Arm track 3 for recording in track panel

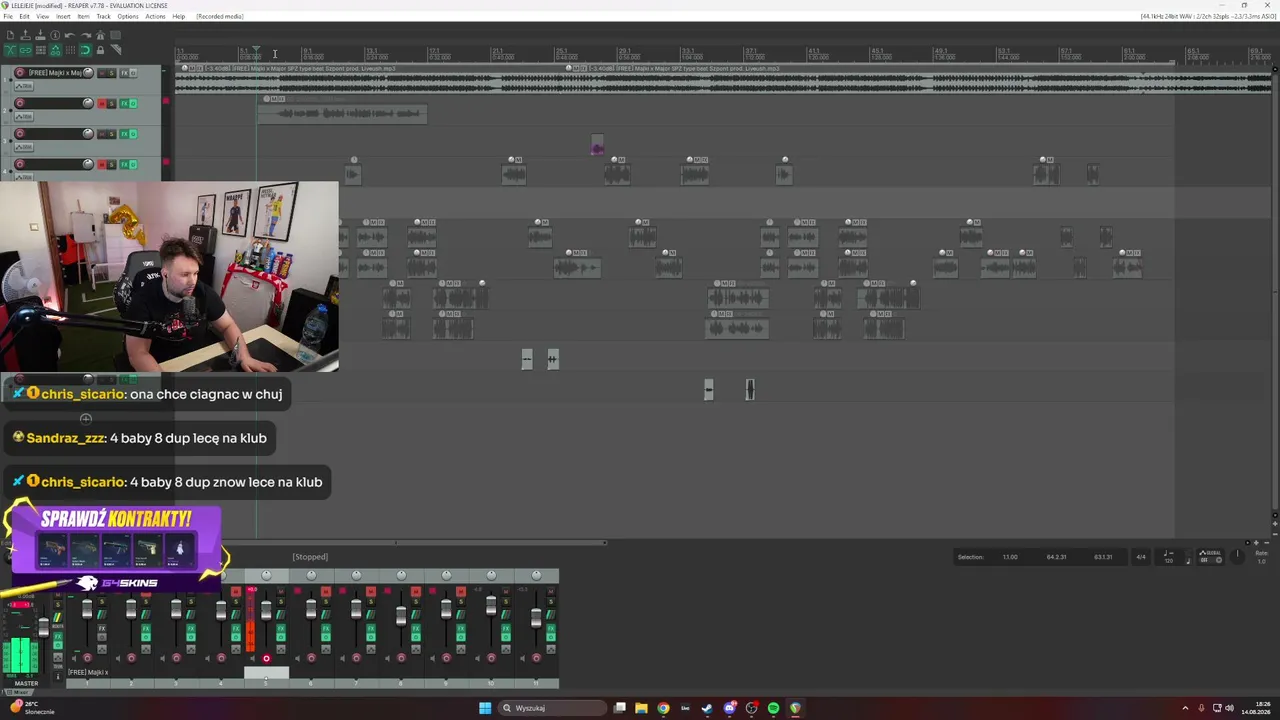(19, 134)
